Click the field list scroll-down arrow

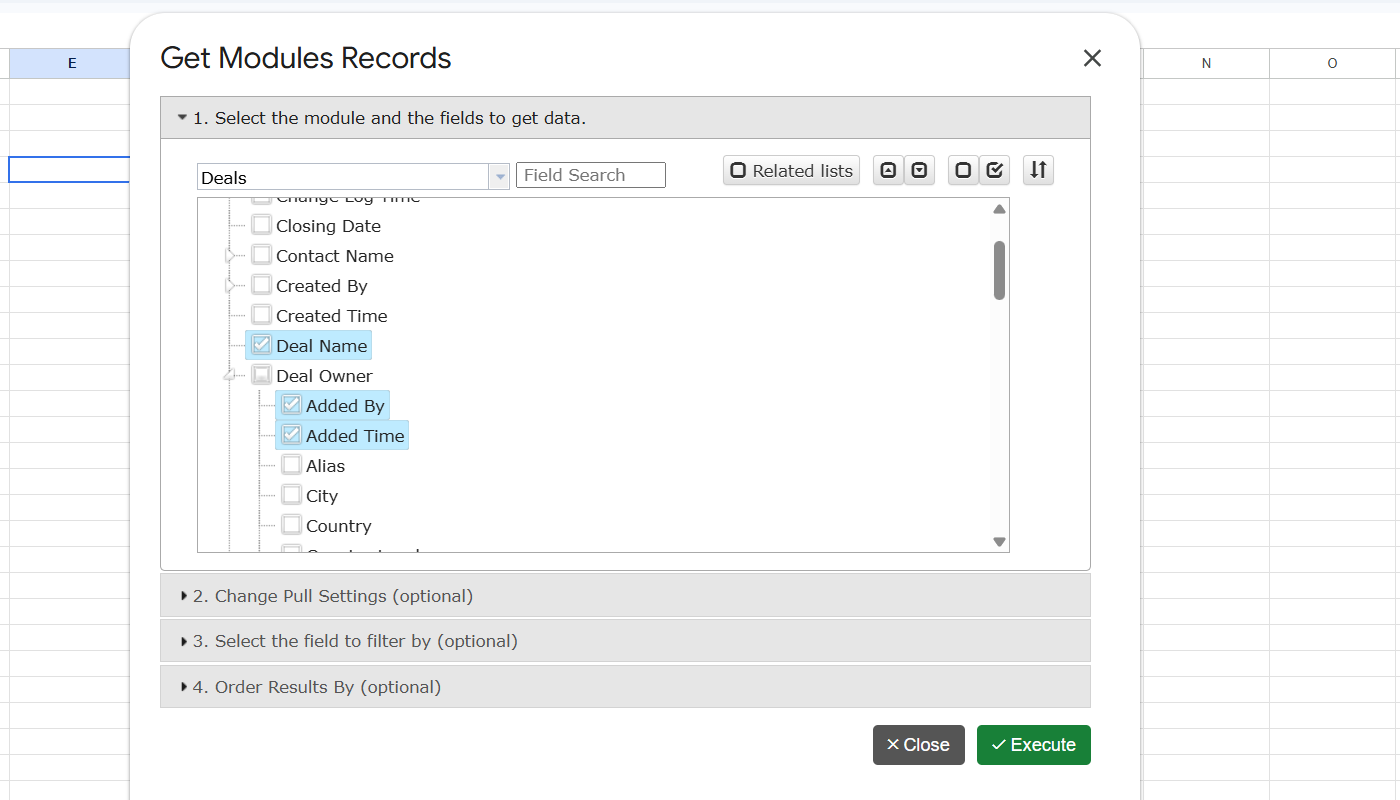pyautogui.click(x=999, y=541)
